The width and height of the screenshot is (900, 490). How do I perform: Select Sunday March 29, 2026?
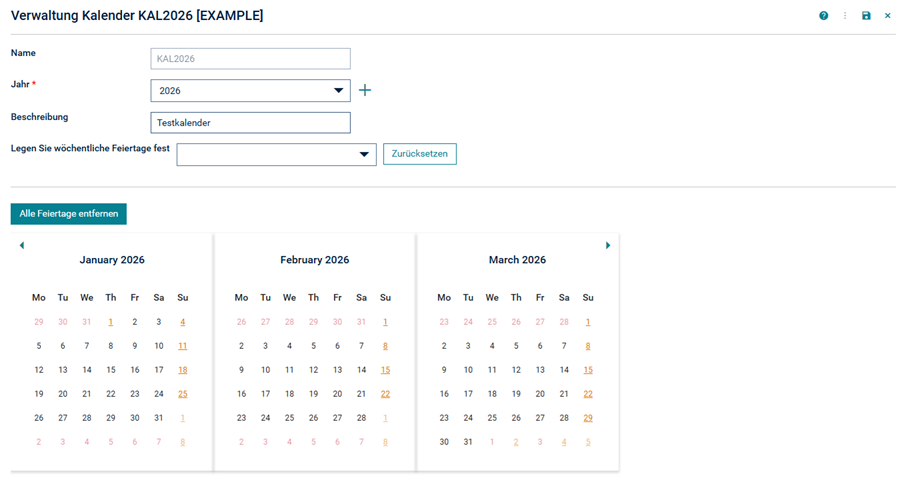click(588, 418)
